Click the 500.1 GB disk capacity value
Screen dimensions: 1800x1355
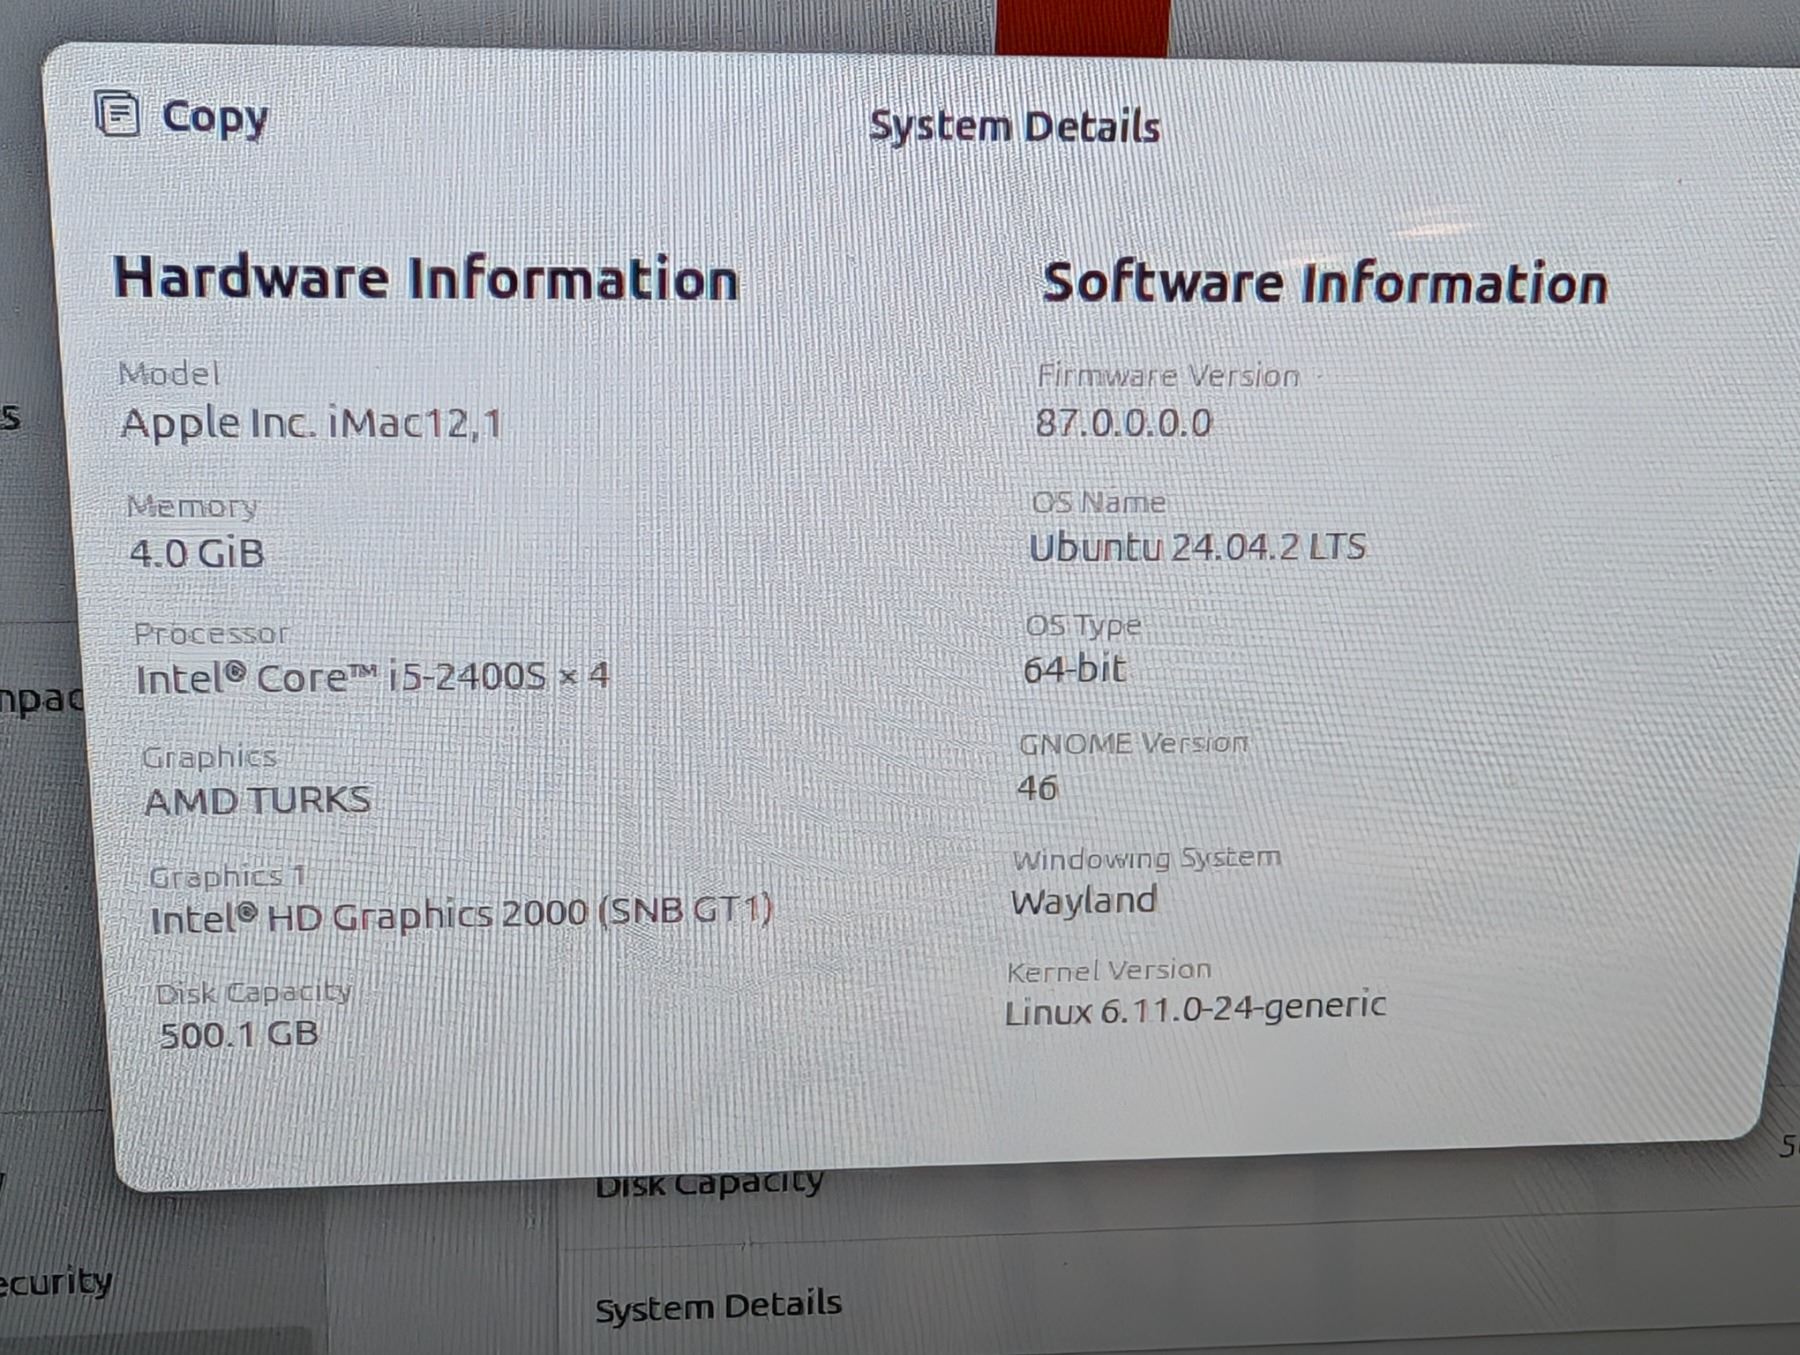(x=239, y=1034)
